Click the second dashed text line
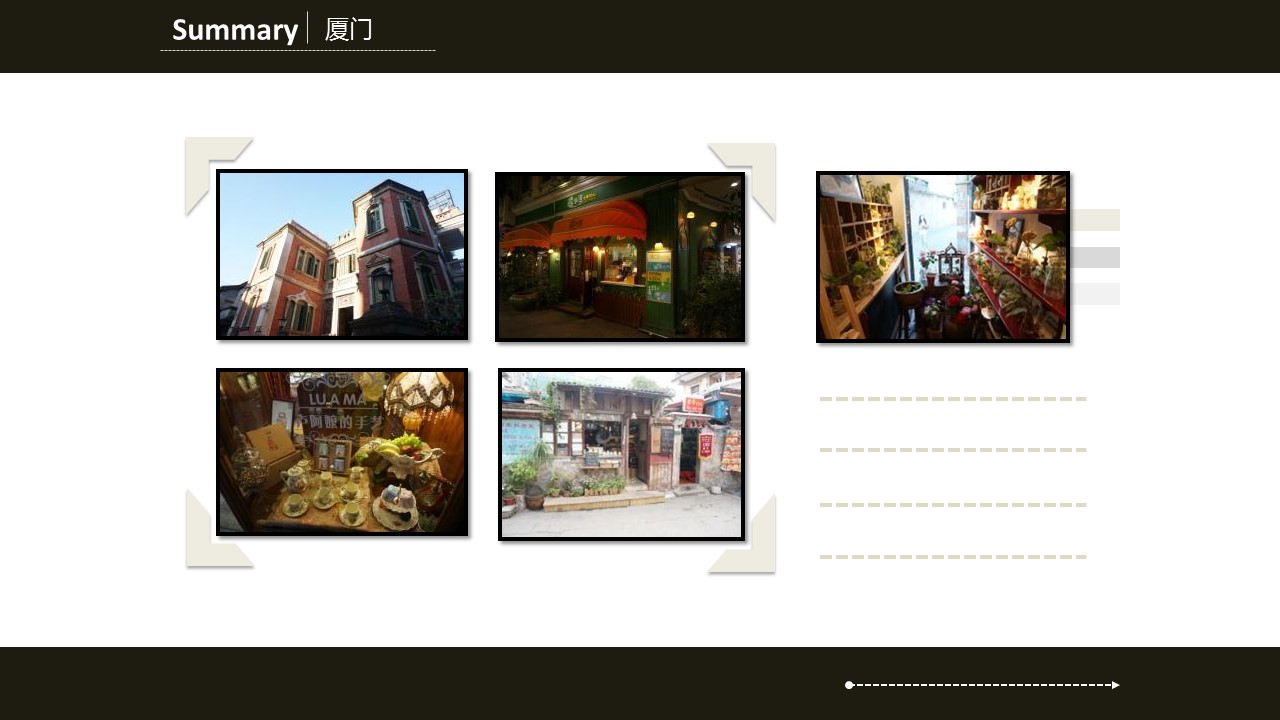 [952, 450]
